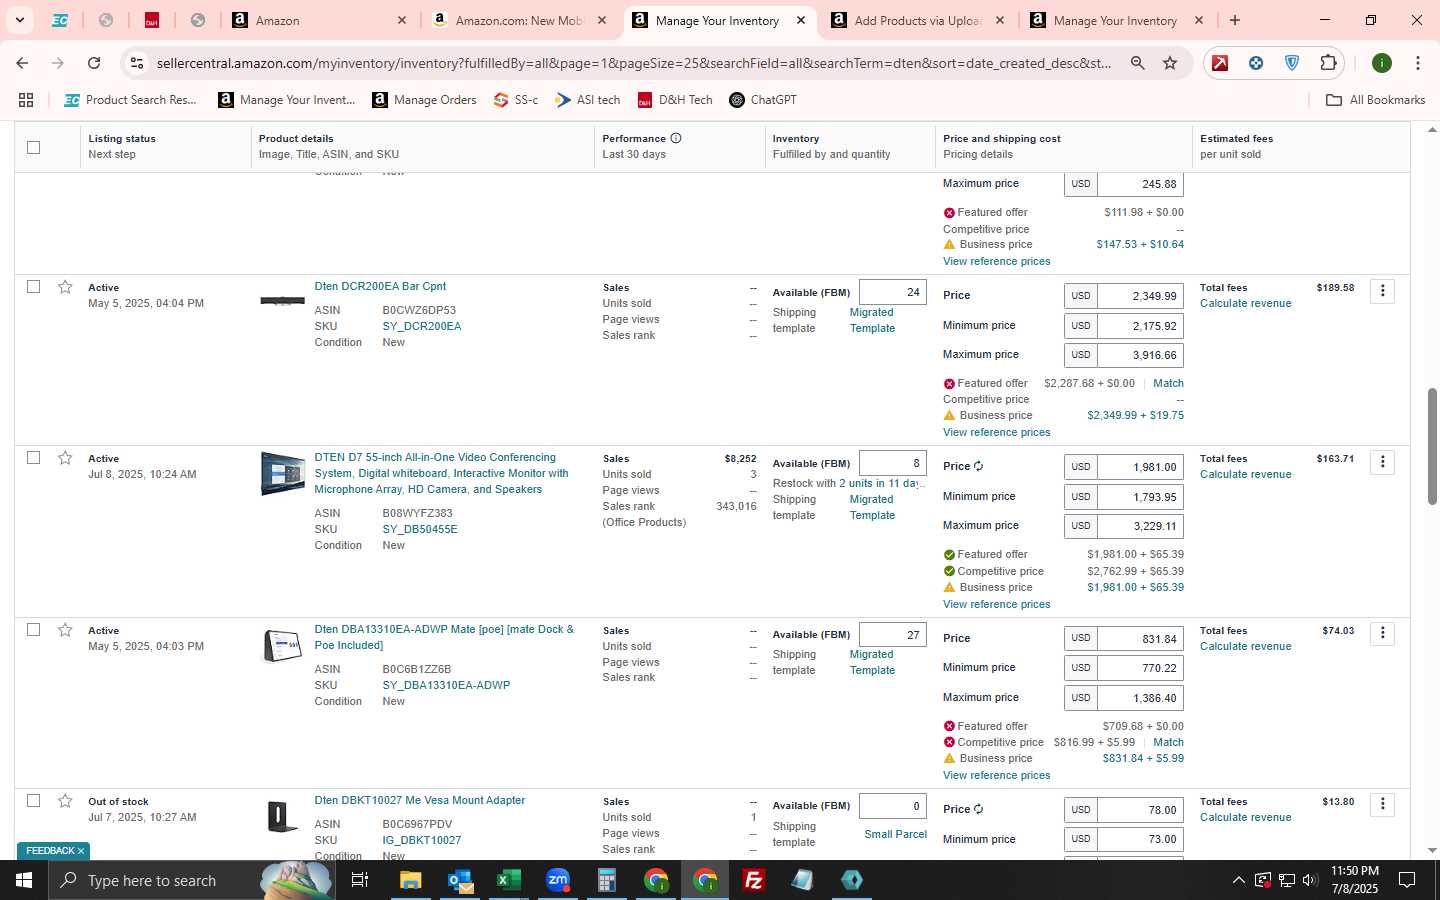Switch to the Amazon.com: New Mob tab

click(x=519, y=20)
